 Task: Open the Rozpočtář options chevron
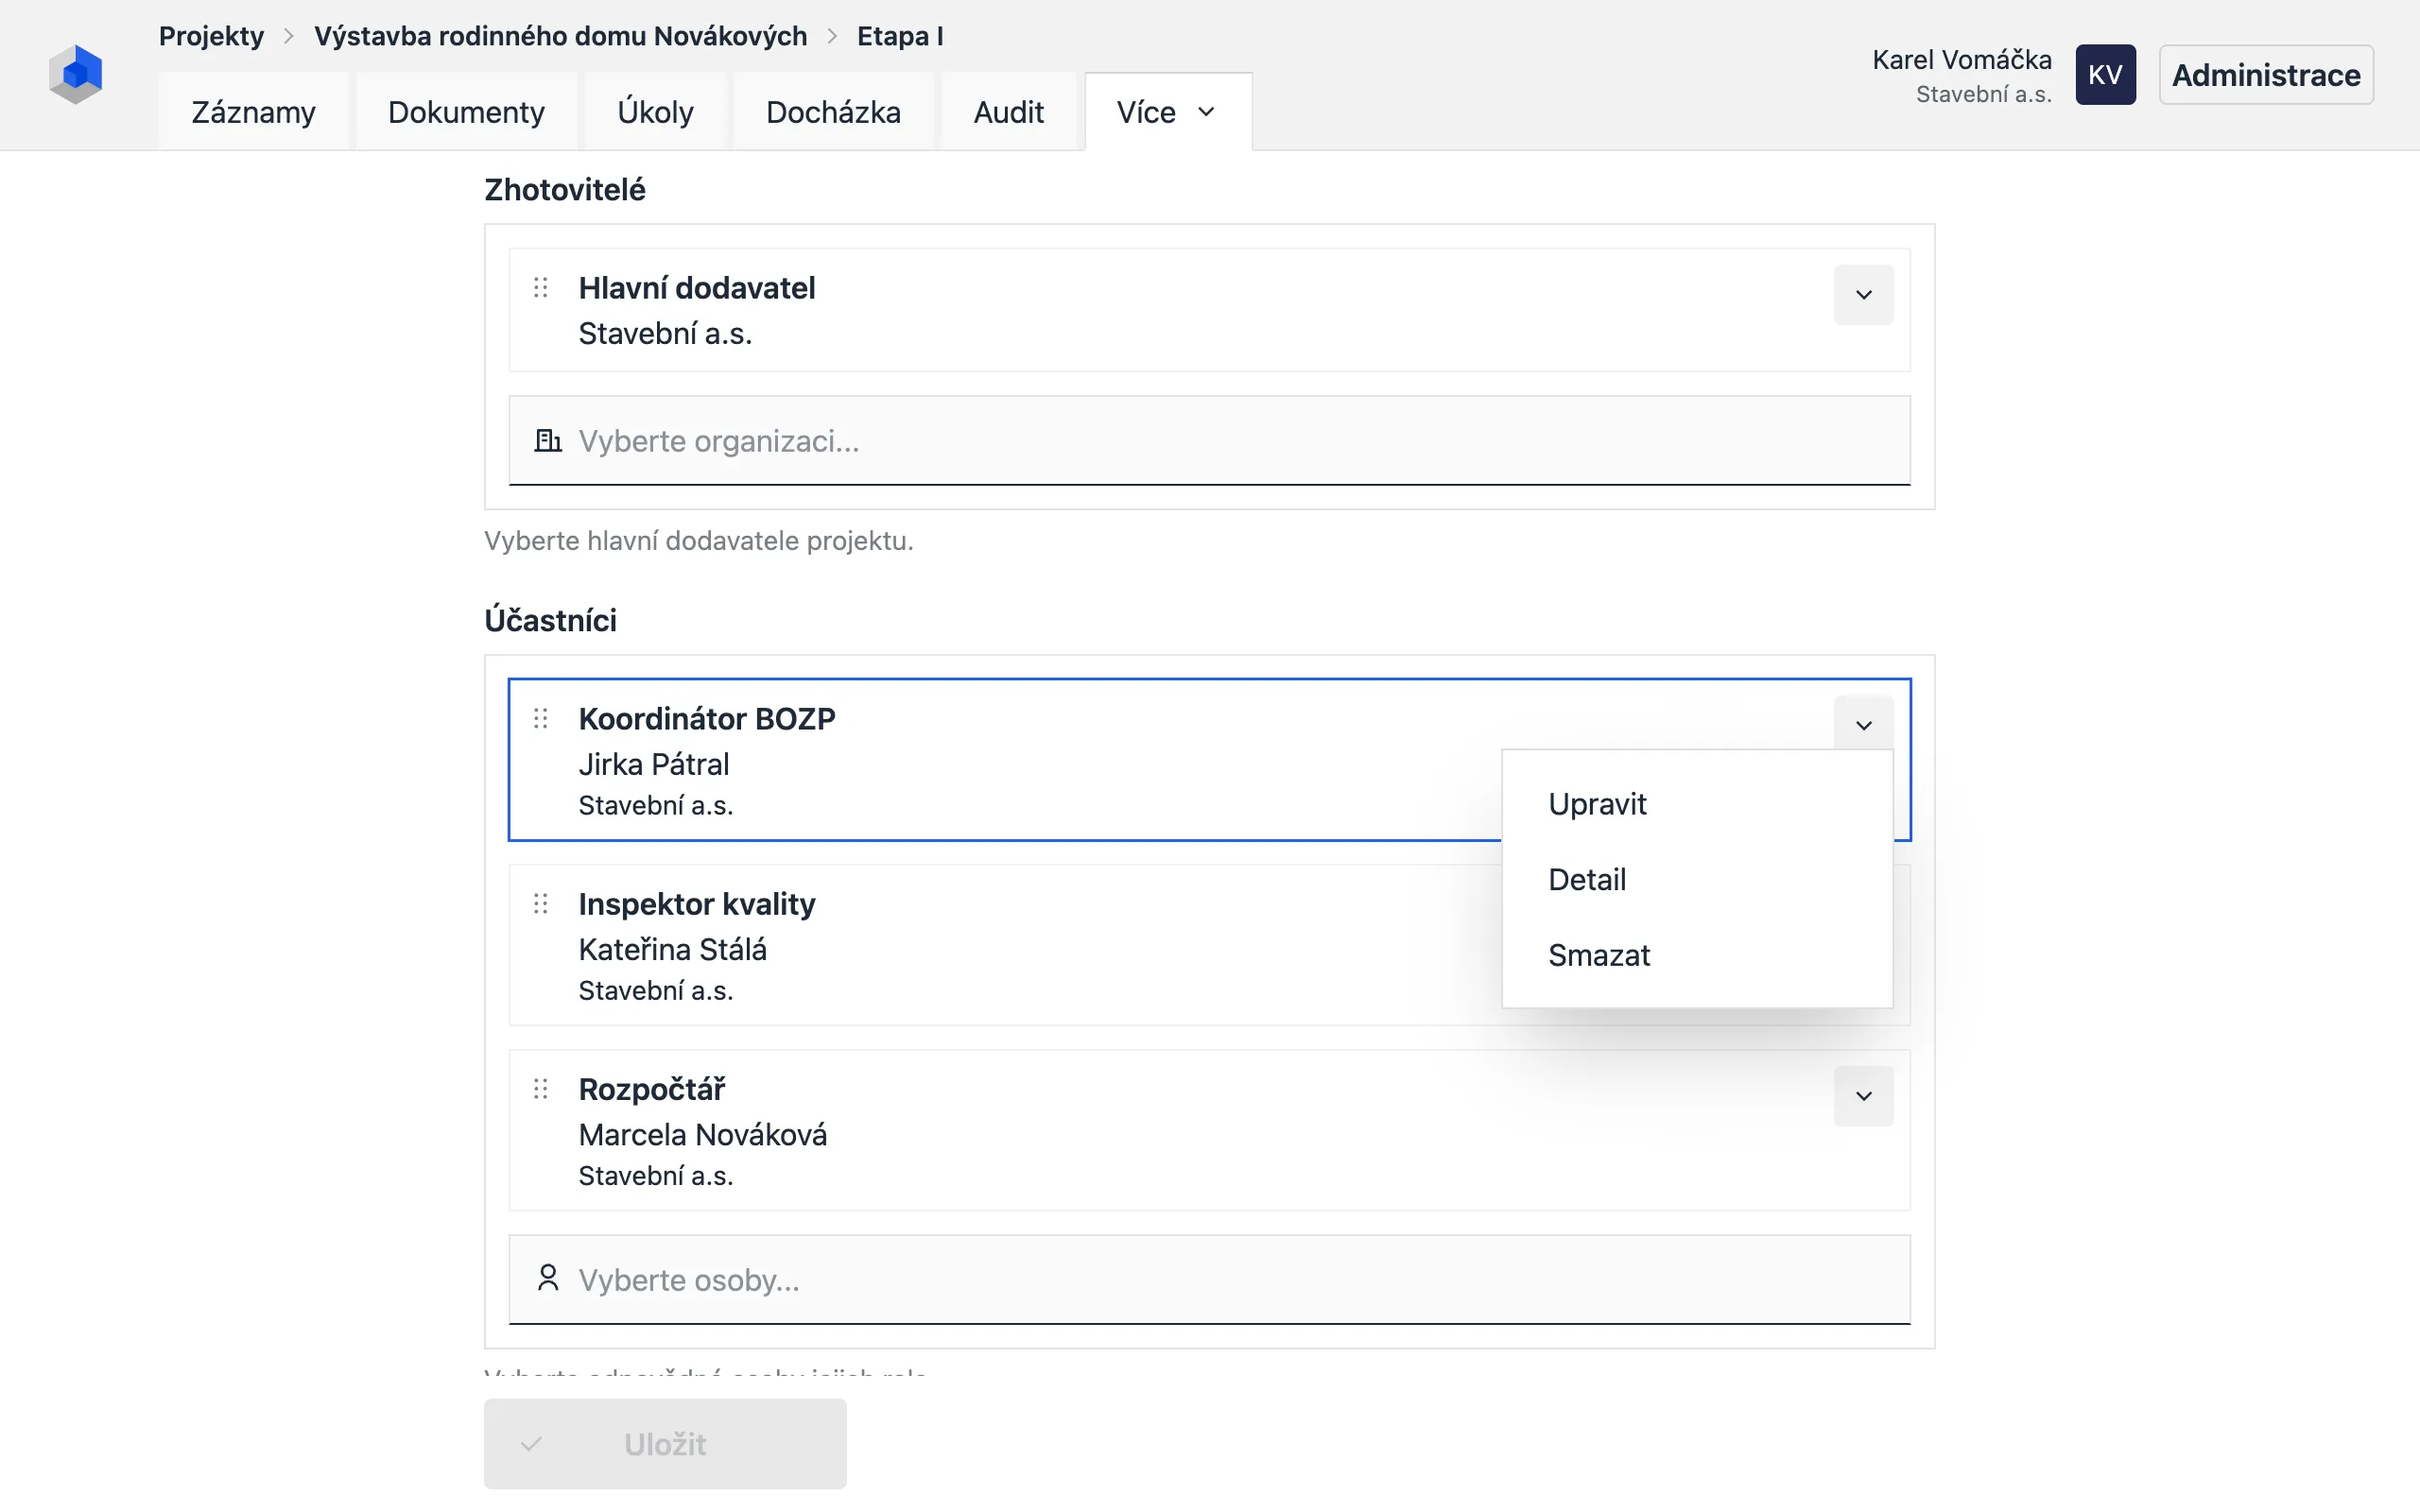[x=1863, y=1096]
